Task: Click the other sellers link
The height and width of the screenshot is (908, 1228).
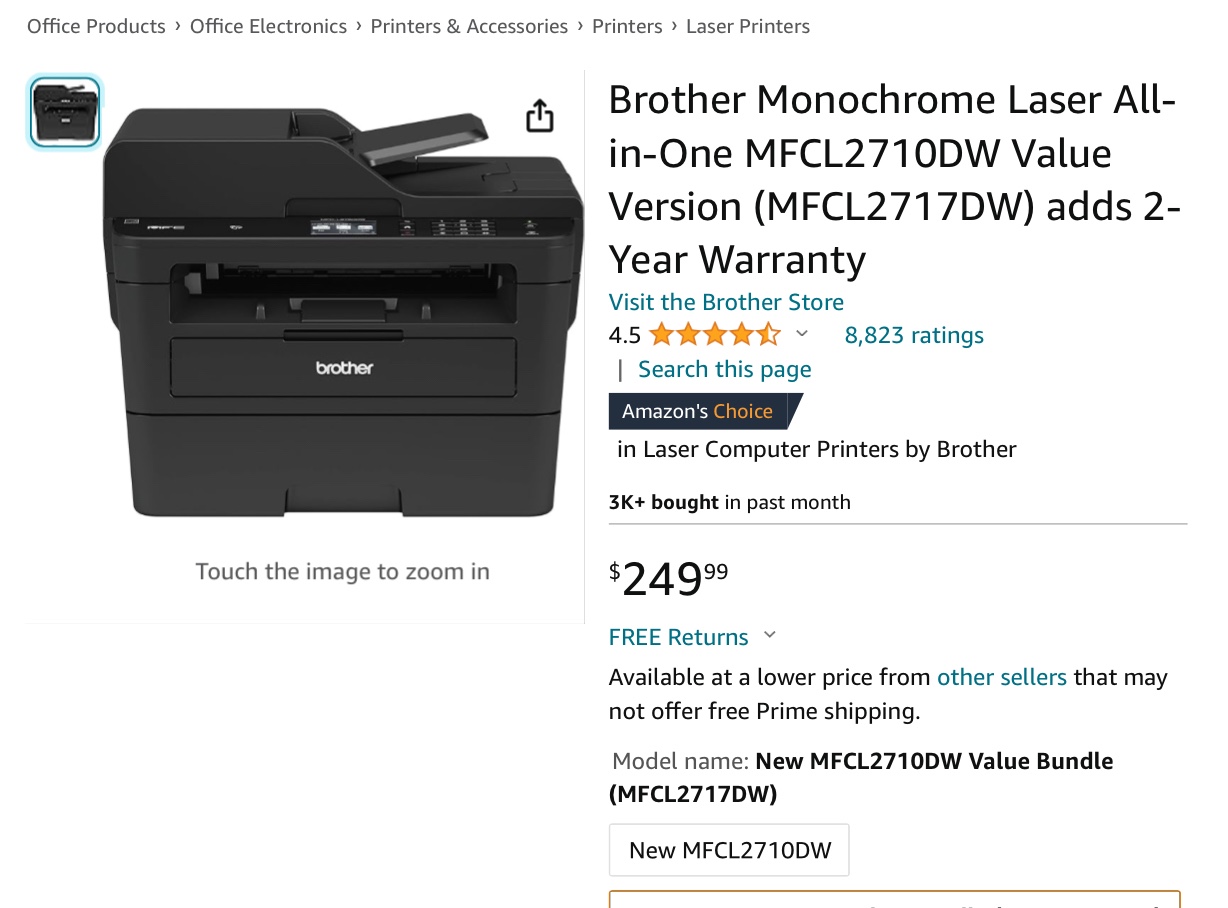Action: pyautogui.click(x=1002, y=677)
